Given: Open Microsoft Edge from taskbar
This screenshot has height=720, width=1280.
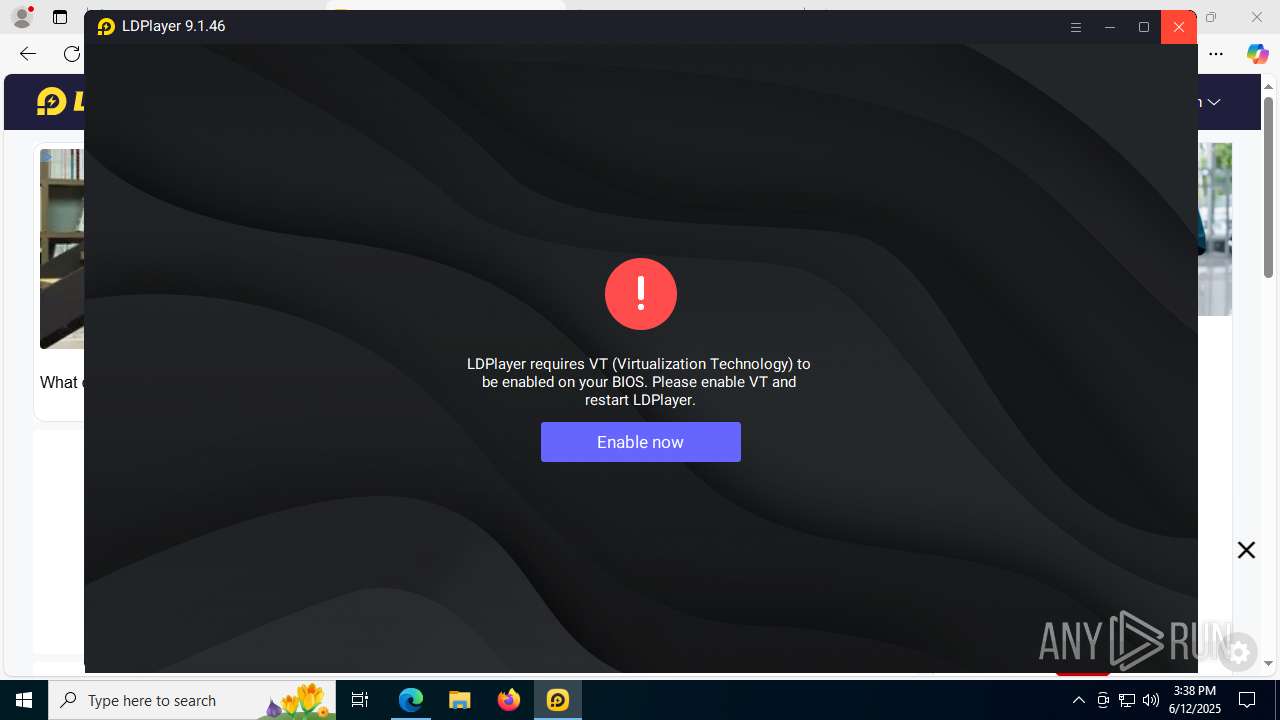Looking at the screenshot, I should pos(411,700).
